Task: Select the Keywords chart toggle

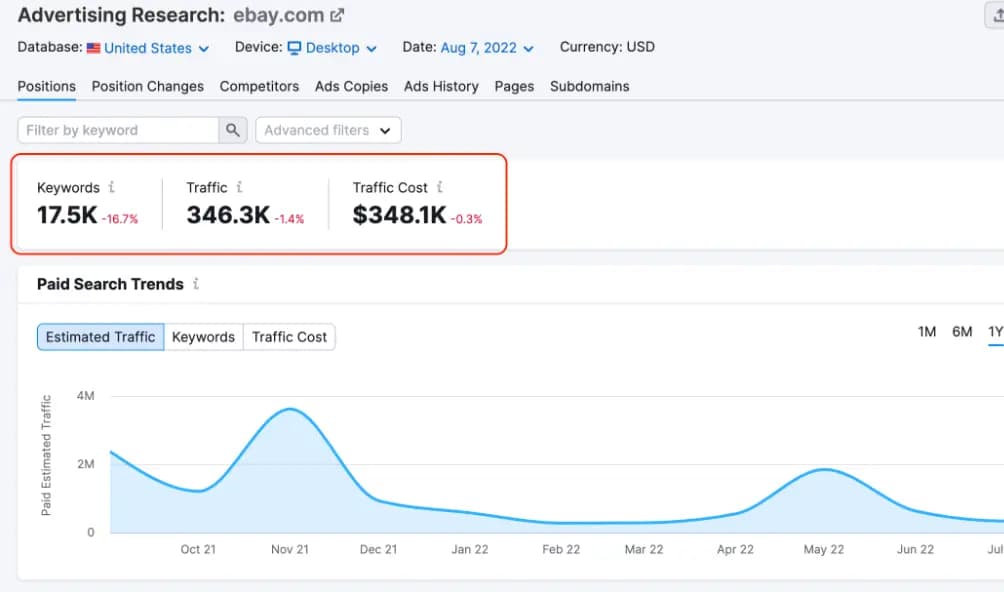Action: pos(204,337)
